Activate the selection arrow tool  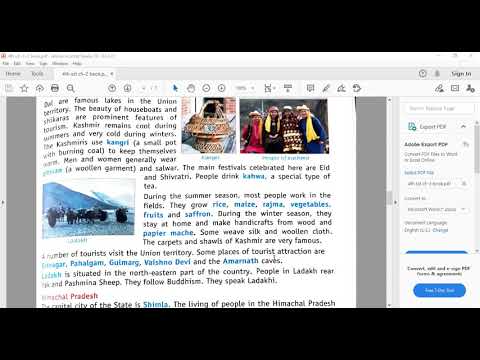point(175,88)
